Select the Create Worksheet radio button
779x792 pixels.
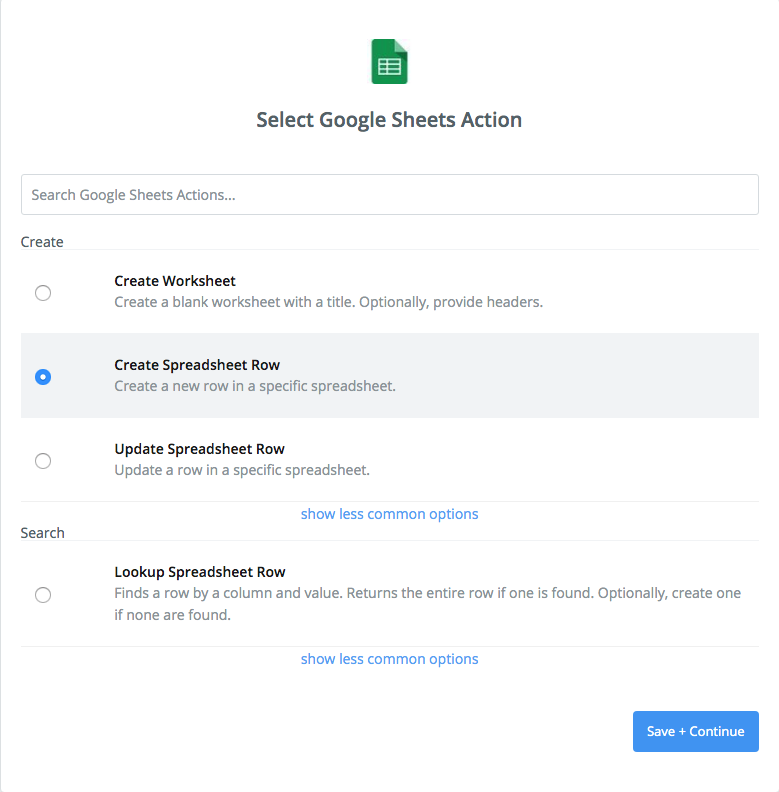(43, 293)
